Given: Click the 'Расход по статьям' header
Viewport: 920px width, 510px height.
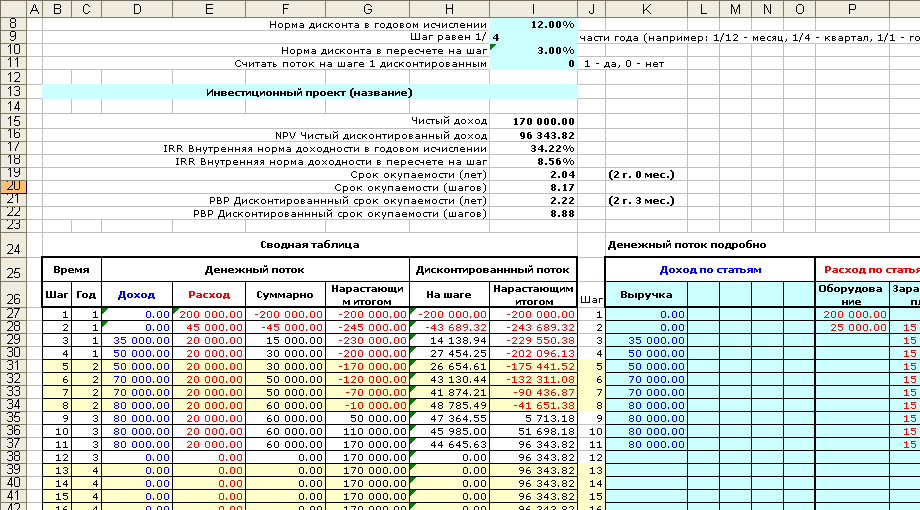Looking at the screenshot, I should click(x=868, y=270).
